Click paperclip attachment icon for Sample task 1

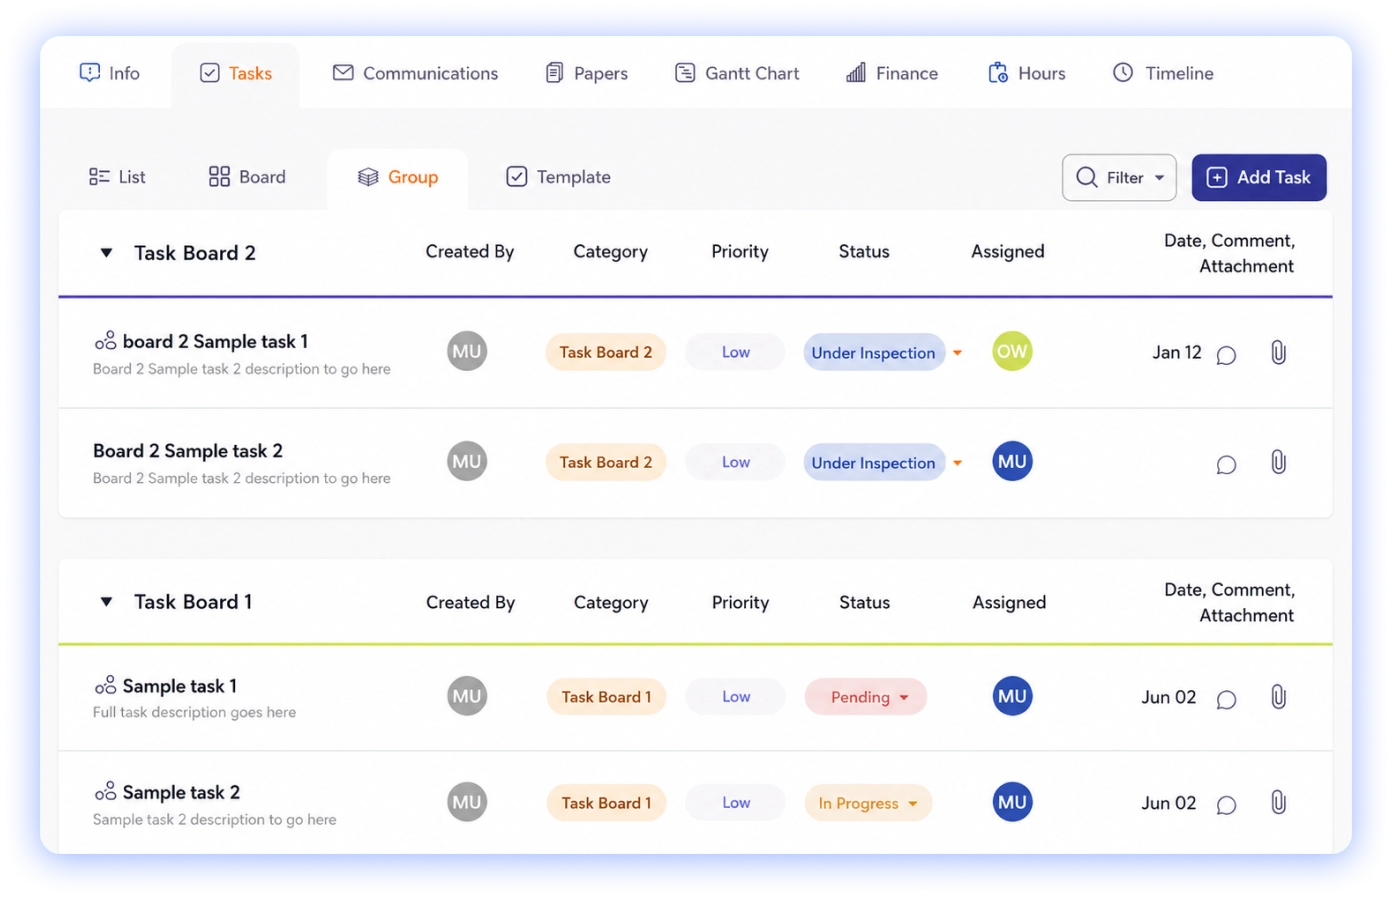1278,697
